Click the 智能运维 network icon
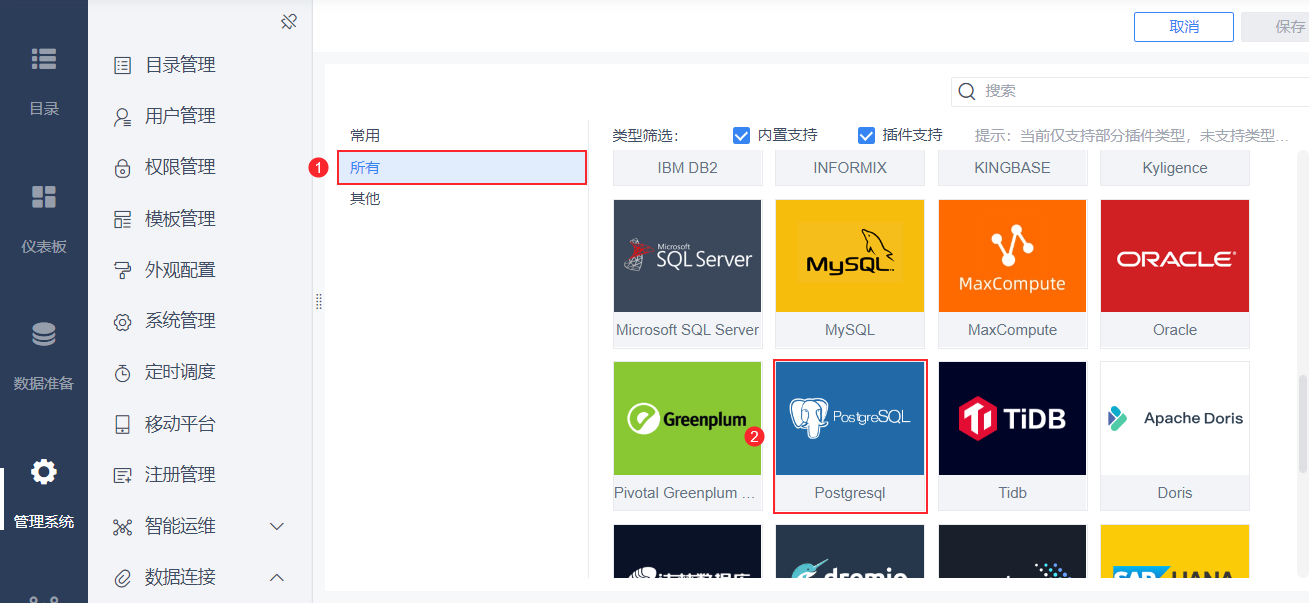 pyautogui.click(x=123, y=527)
